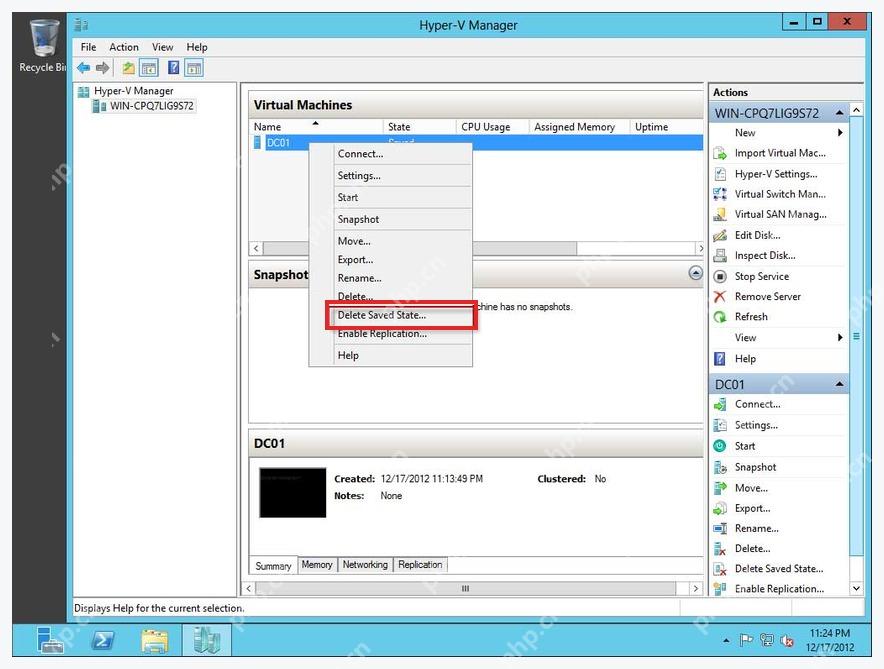884x669 pixels.
Task: Open File Explorer from the taskbar
Action: pos(154,640)
